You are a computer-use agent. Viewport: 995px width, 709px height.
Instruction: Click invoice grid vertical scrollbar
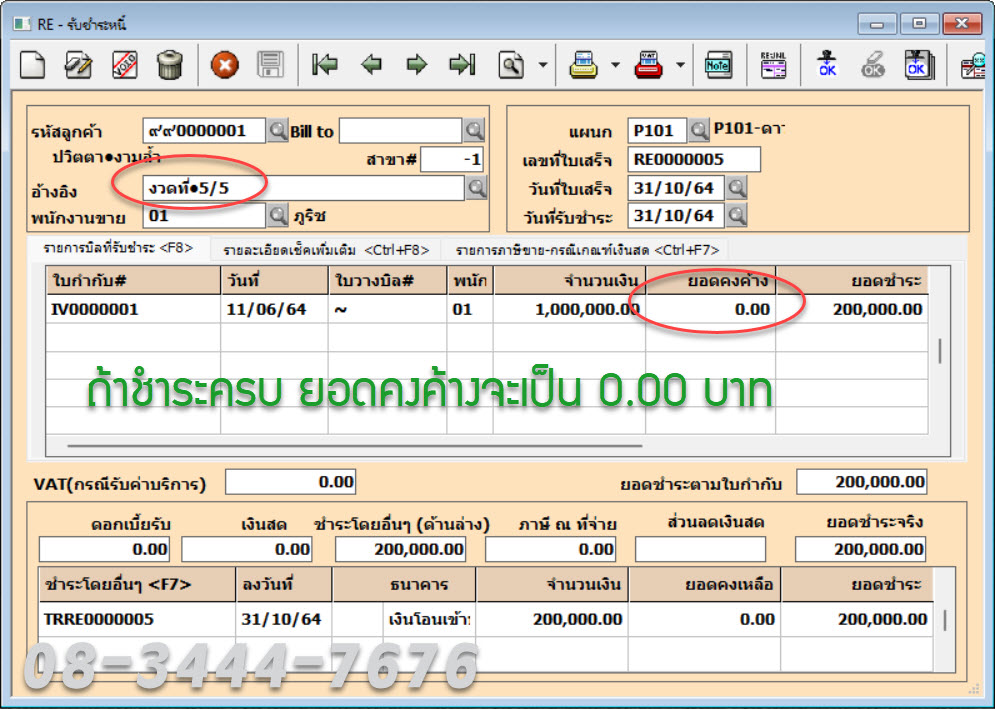940,351
